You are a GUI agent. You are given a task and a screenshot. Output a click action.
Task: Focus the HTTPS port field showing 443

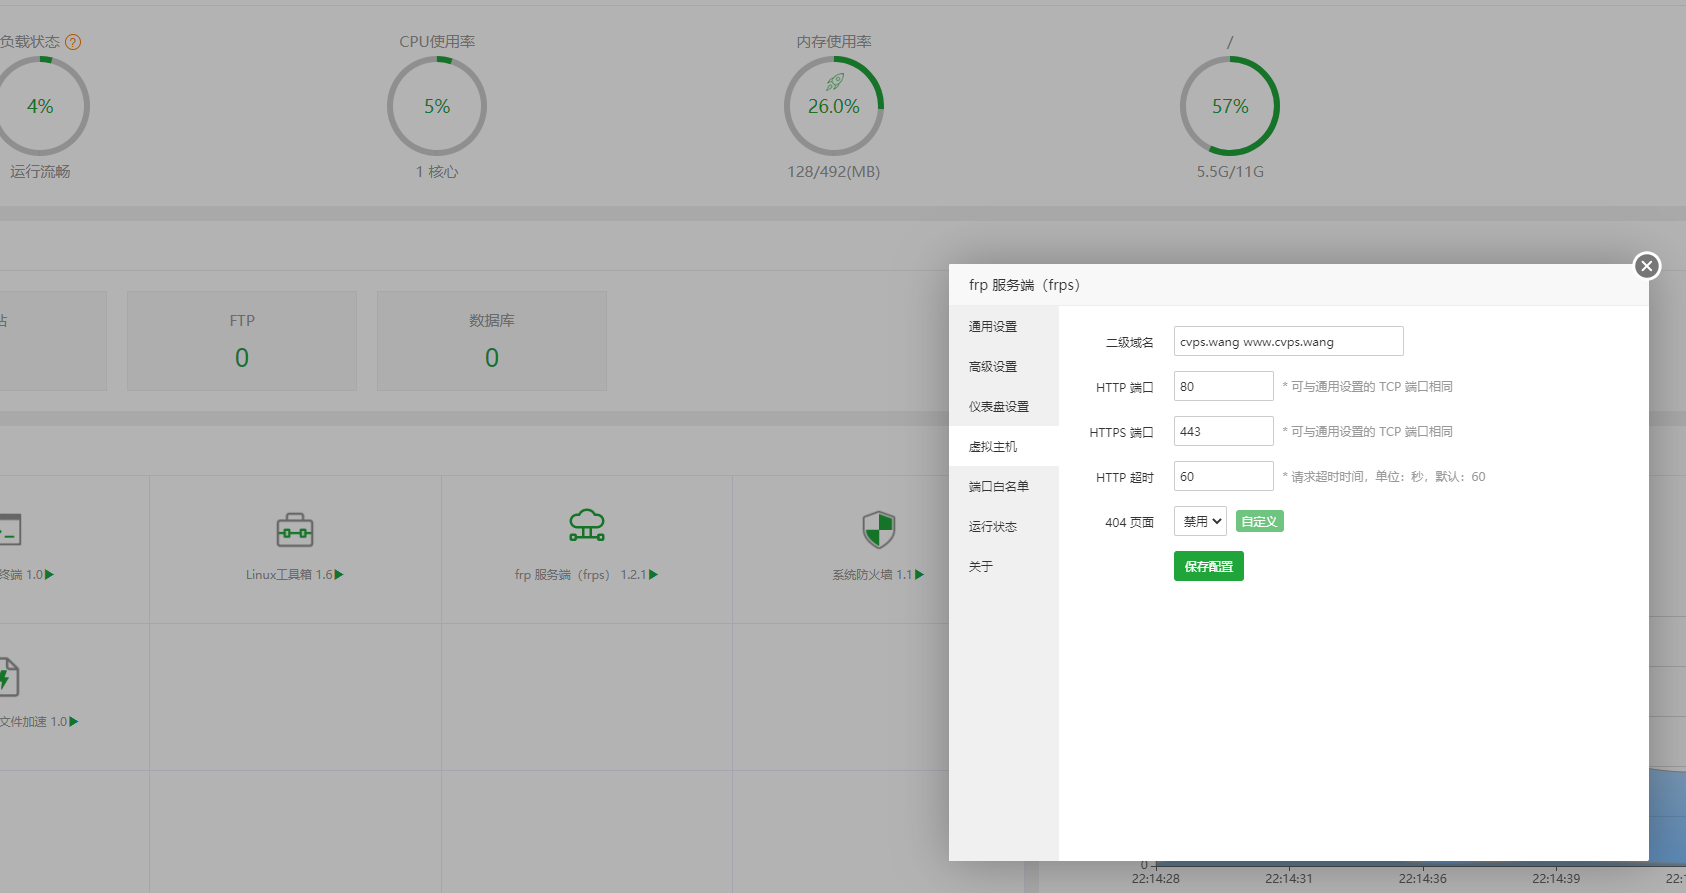[x=1223, y=432]
